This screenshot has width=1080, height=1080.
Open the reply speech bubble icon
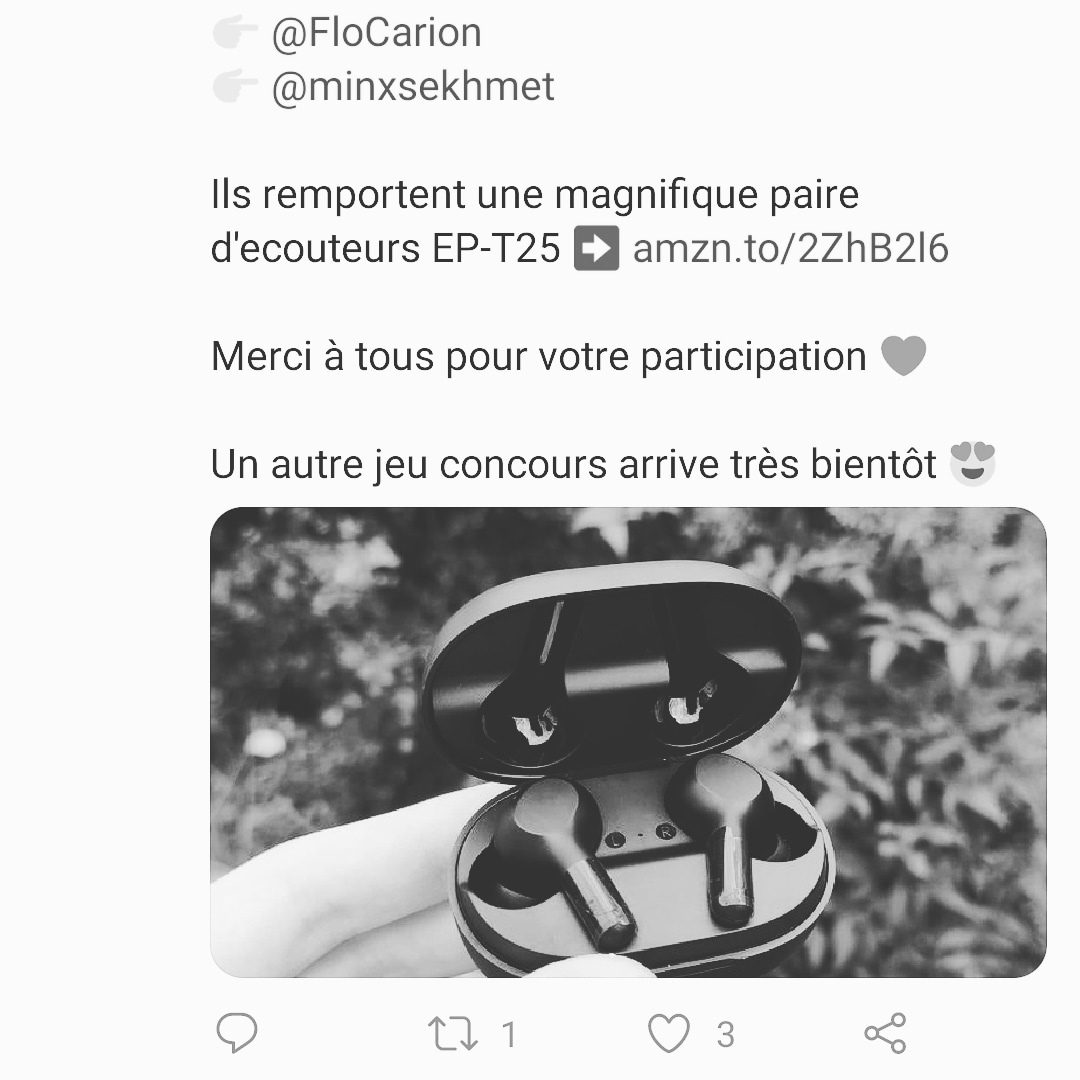[x=236, y=1032]
